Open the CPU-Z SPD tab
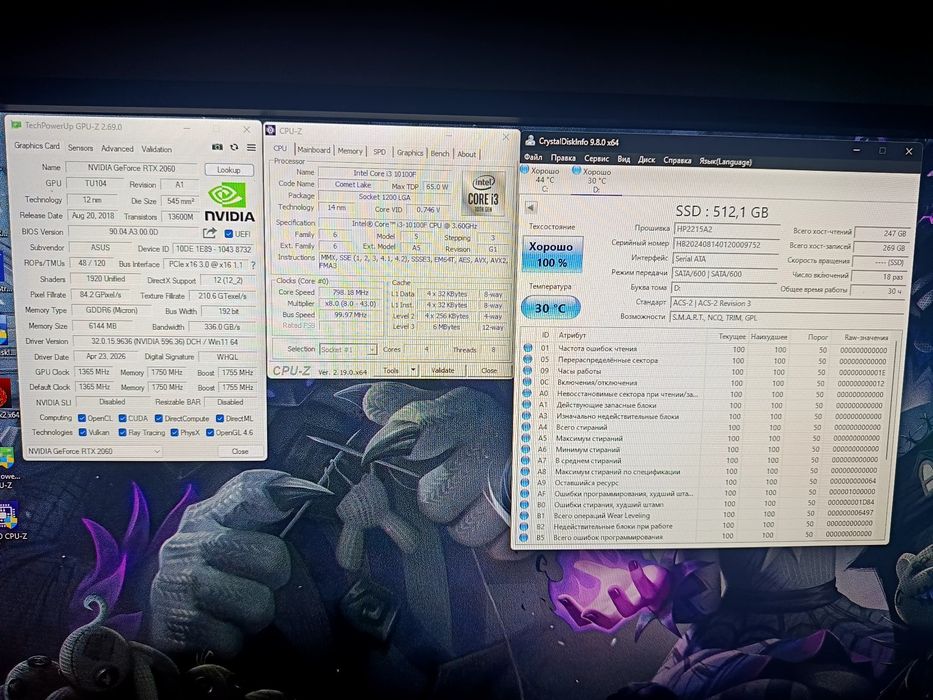 (380, 152)
